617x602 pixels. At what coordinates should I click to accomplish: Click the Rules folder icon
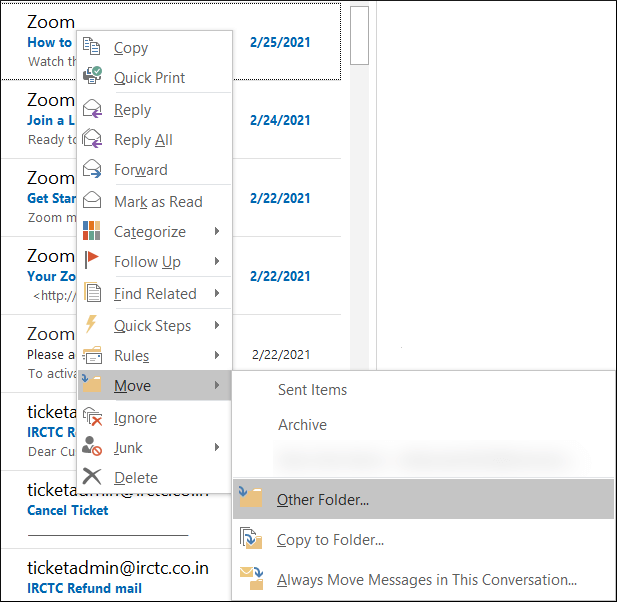(92, 355)
